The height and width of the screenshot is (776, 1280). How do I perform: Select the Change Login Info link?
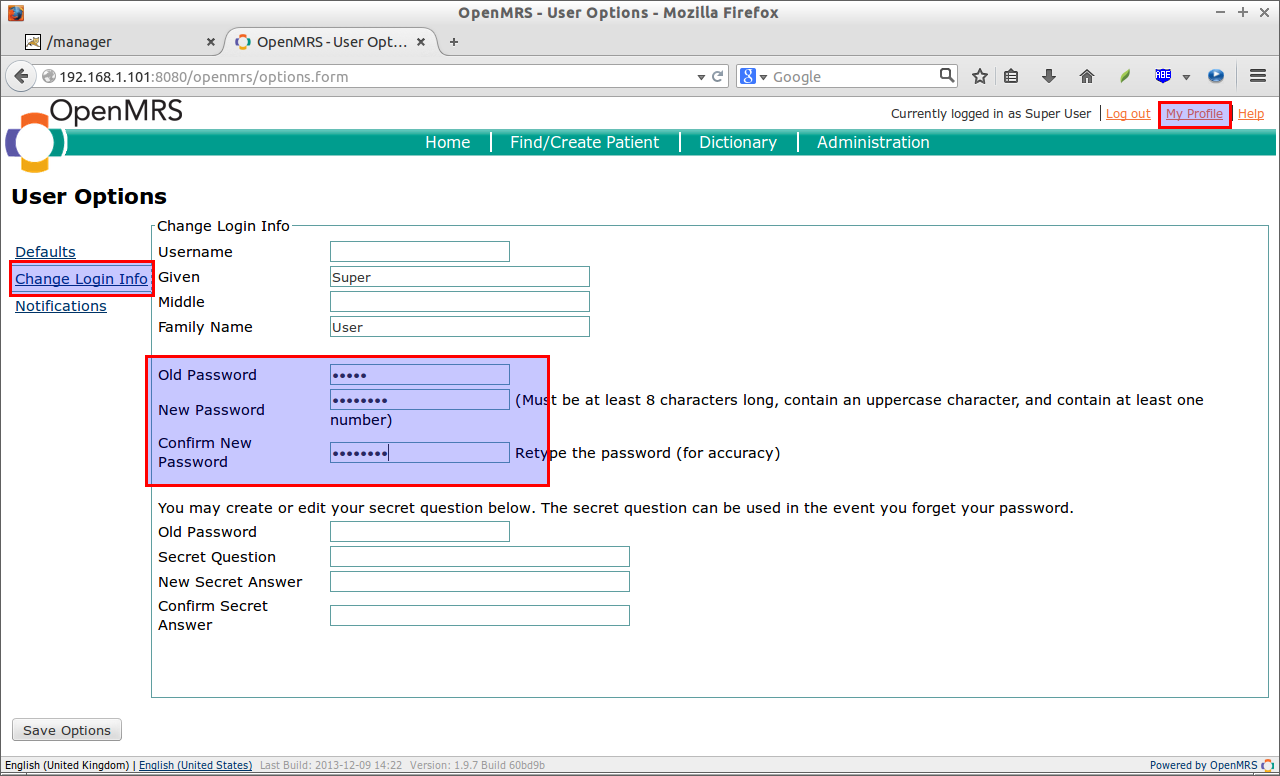[81, 279]
